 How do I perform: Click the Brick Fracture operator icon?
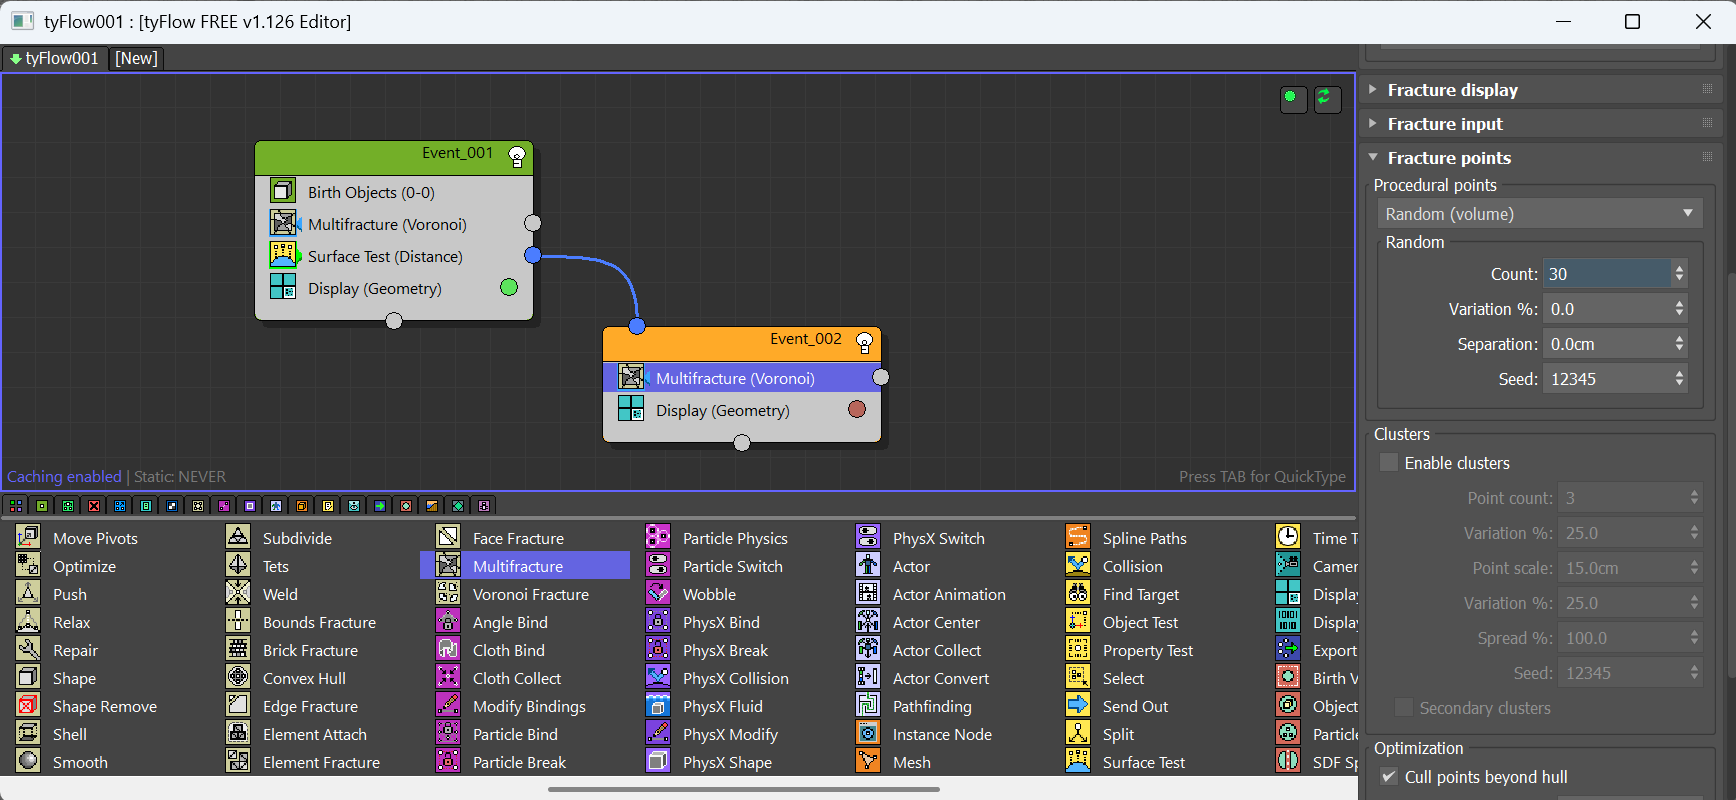point(238,650)
